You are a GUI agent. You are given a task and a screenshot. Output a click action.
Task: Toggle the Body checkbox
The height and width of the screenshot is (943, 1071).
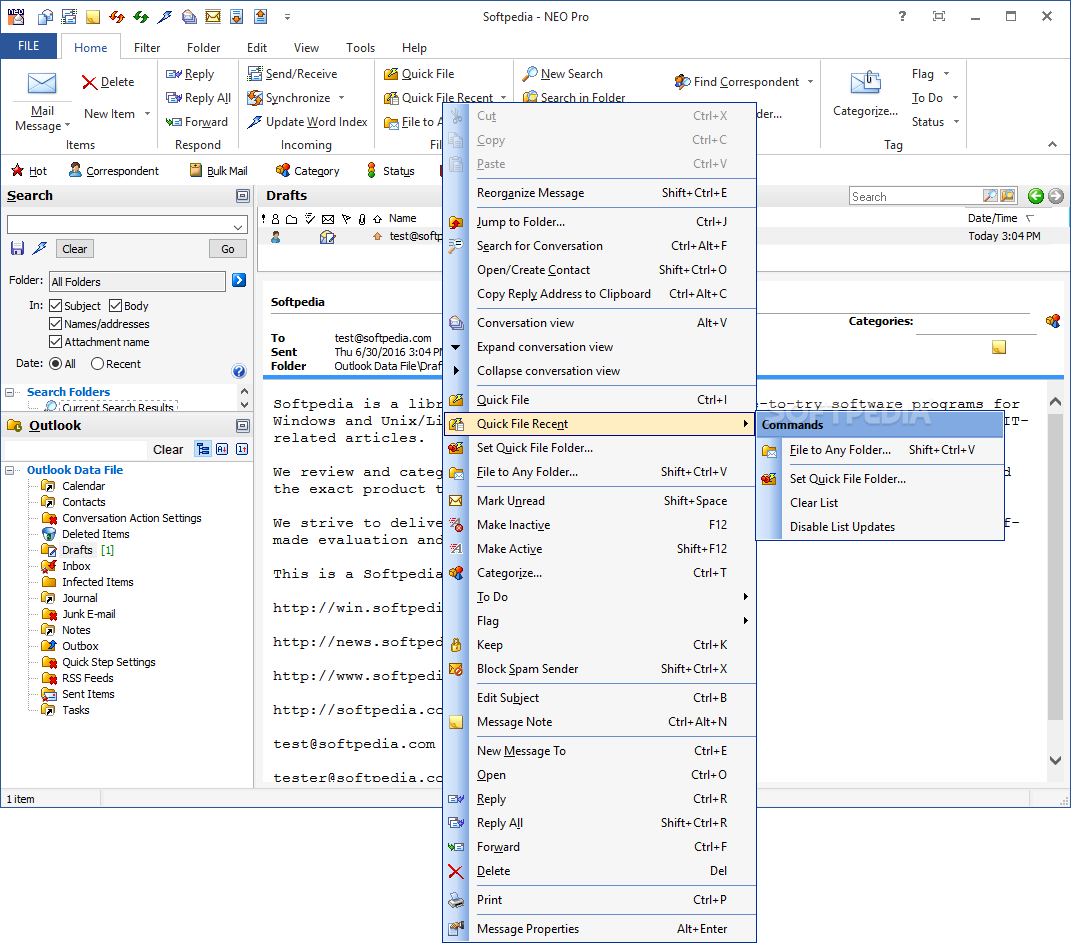click(x=115, y=305)
